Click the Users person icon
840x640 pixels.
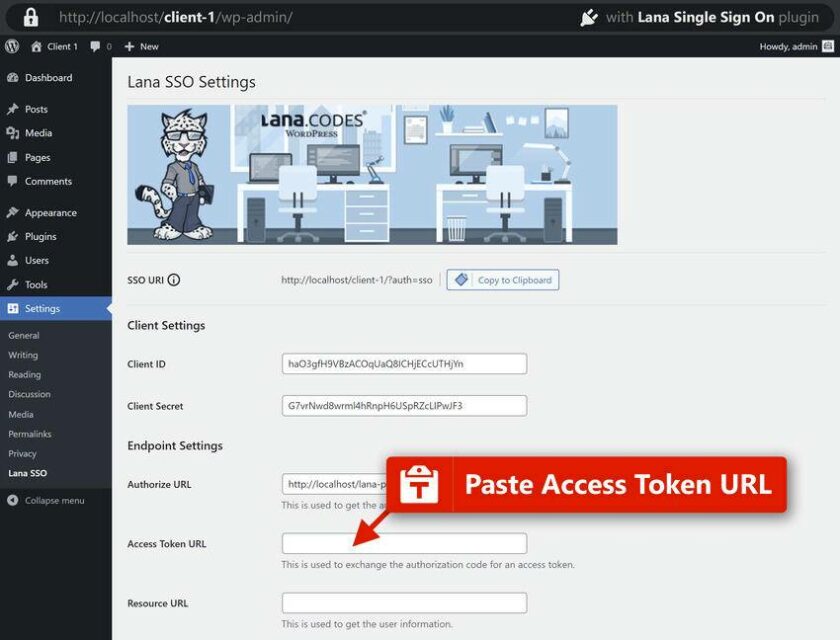coord(13,260)
